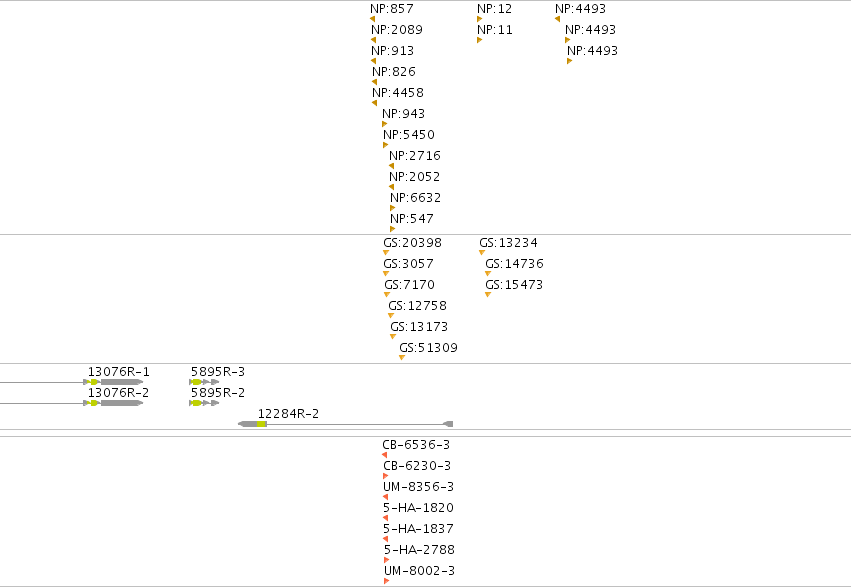Select the NP:2089 insertion label
Viewport: 851px width, 587px height.
(397, 30)
